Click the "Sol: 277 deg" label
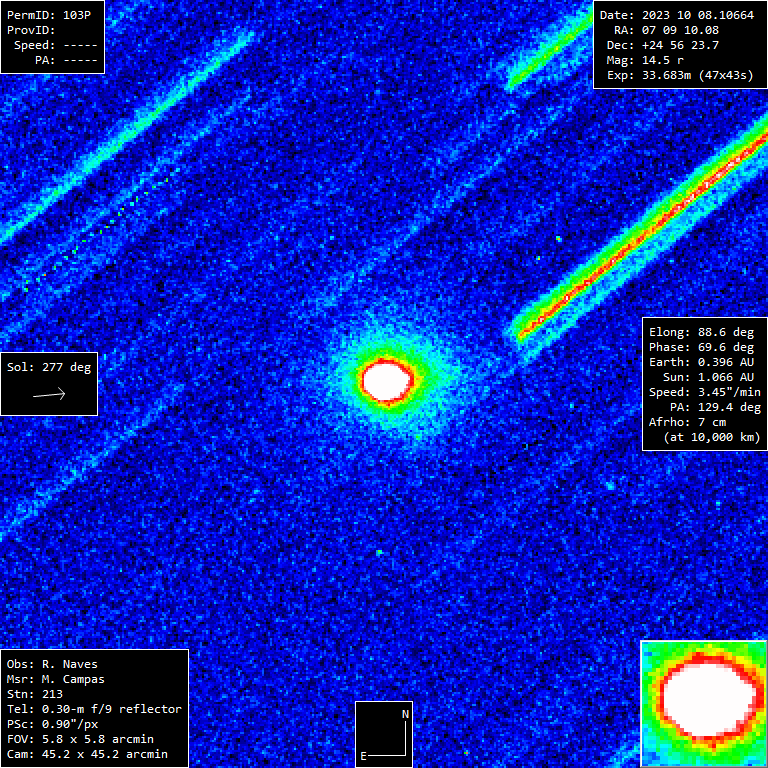The height and width of the screenshot is (768, 768). tap(49, 367)
